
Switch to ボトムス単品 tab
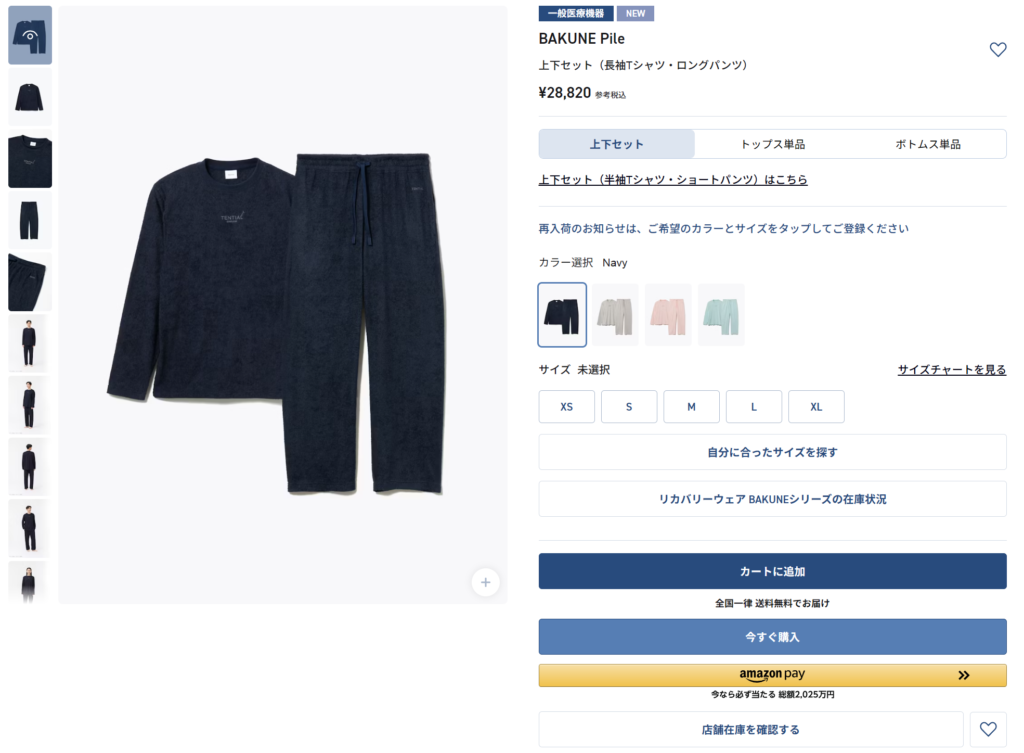click(927, 144)
